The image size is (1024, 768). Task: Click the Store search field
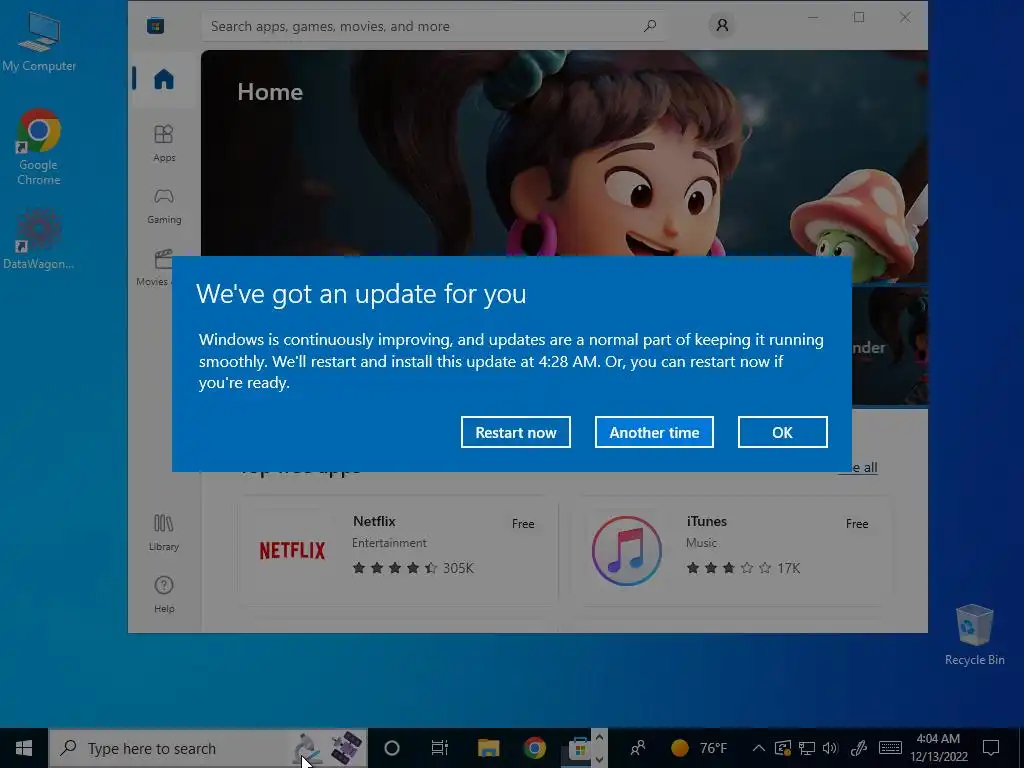434,26
